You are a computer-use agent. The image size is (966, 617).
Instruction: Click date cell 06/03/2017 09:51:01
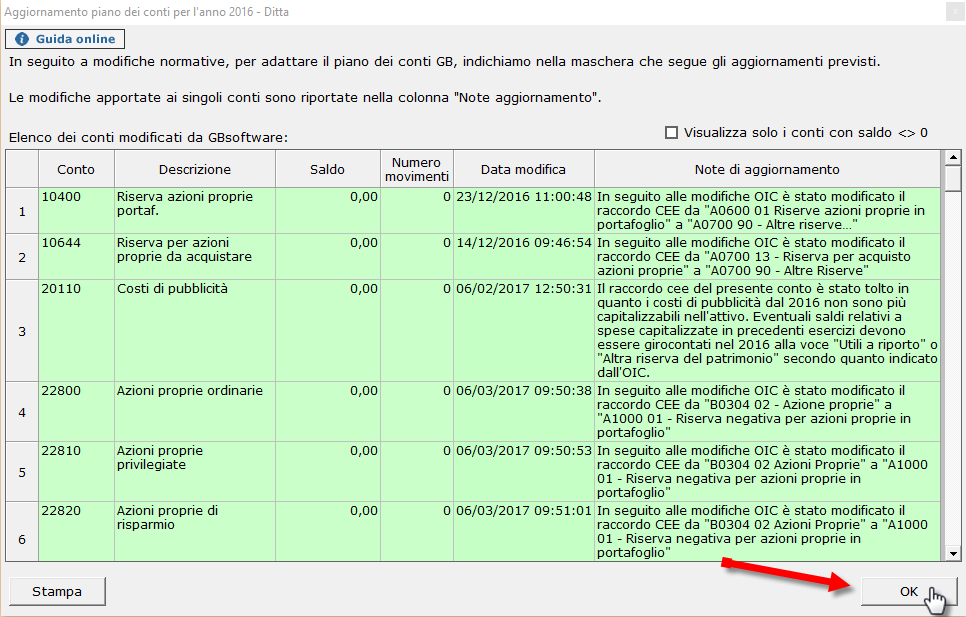click(524, 531)
